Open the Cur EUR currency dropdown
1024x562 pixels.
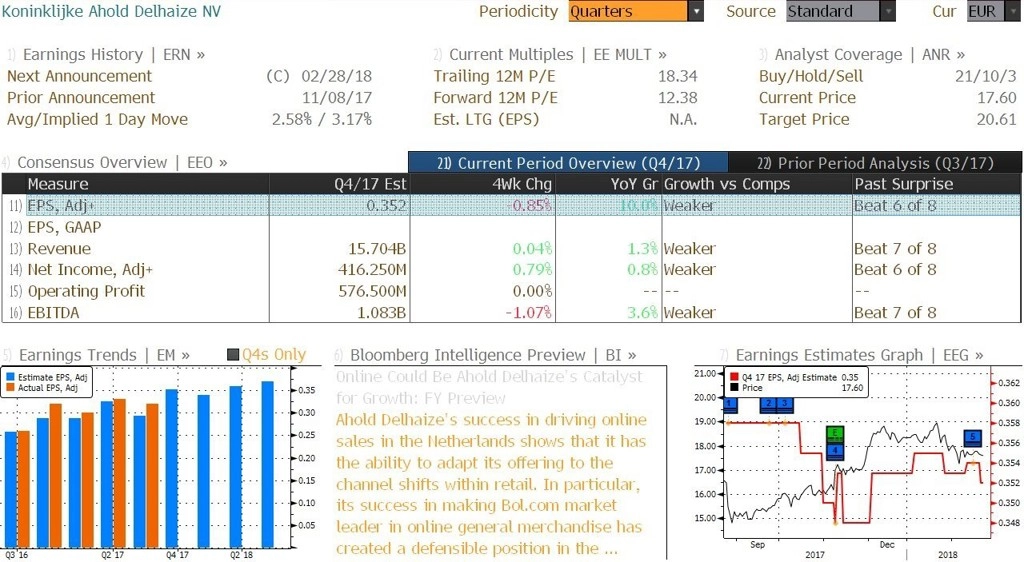tap(1012, 11)
